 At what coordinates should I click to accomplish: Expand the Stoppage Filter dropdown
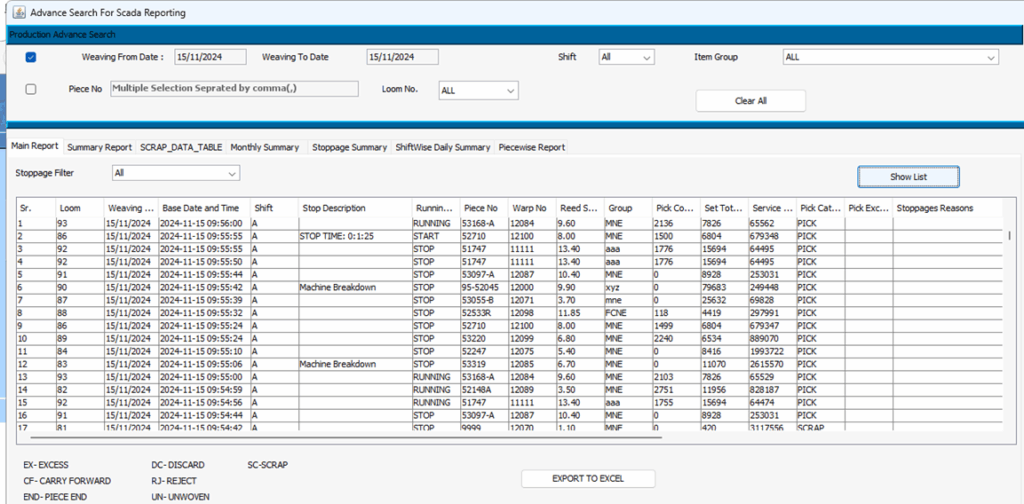pos(175,173)
